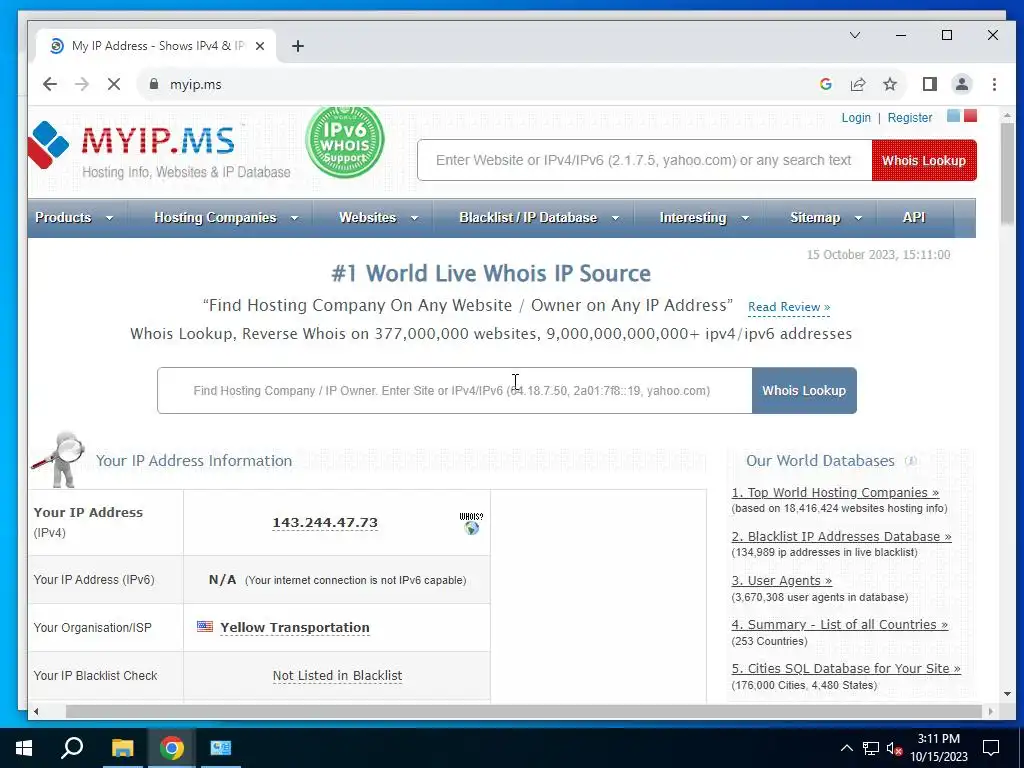Go back using the browser back arrow
1024x768 pixels.
50,84
